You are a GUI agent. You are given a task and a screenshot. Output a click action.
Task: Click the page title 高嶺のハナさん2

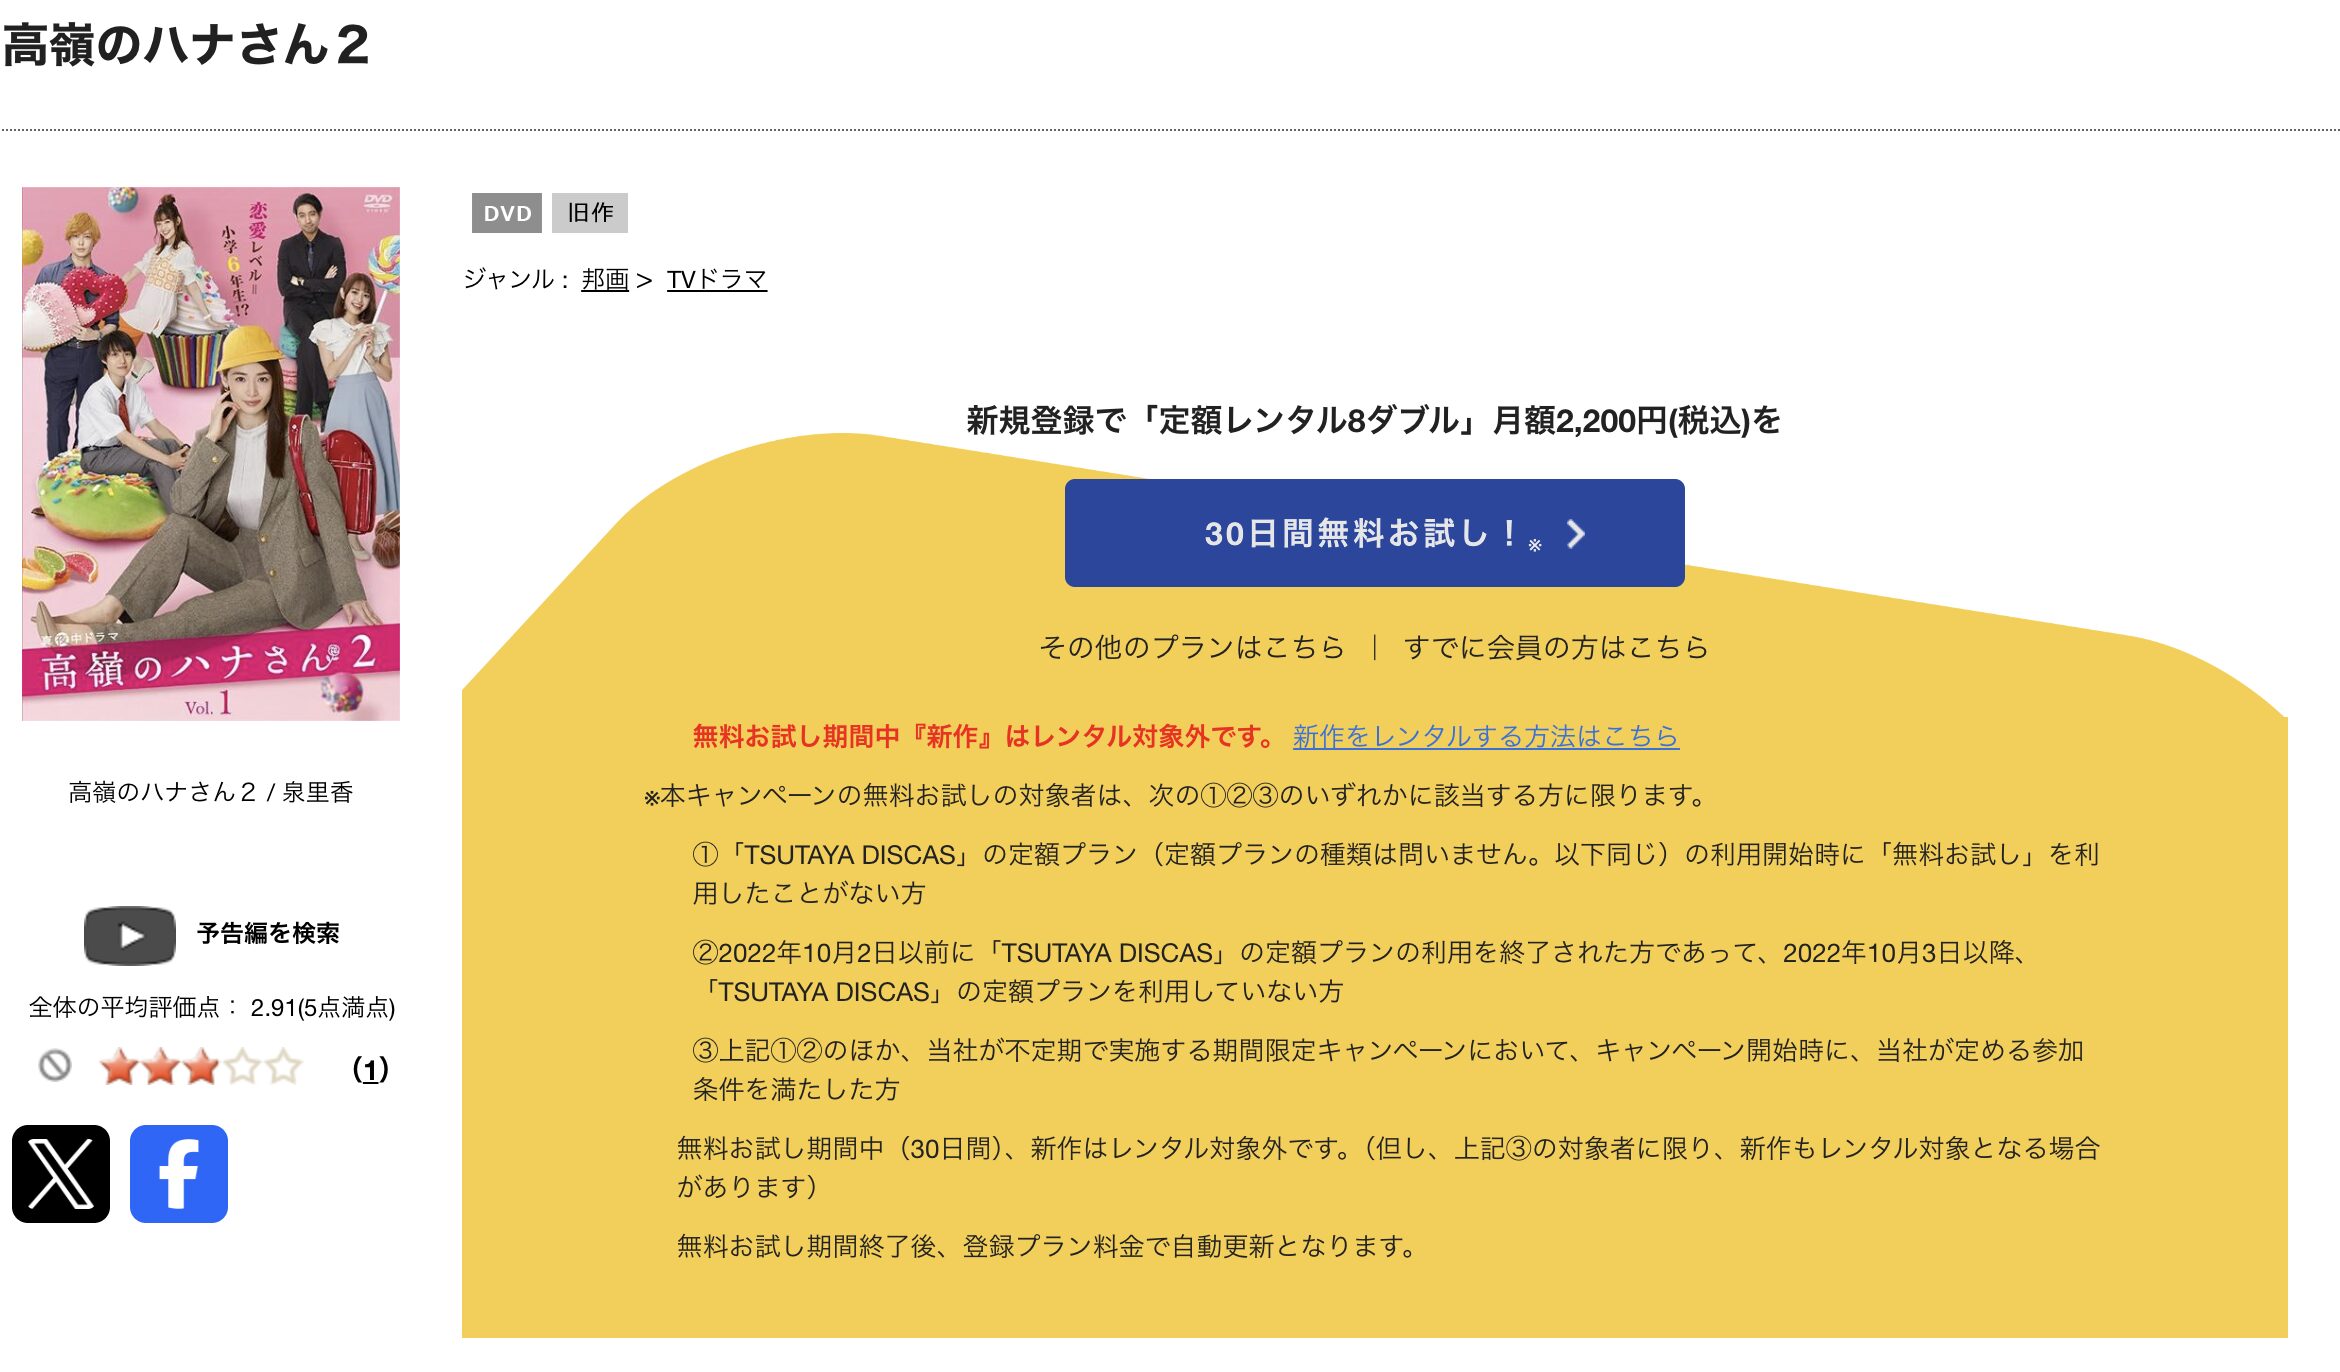click(x=186, y=45)
